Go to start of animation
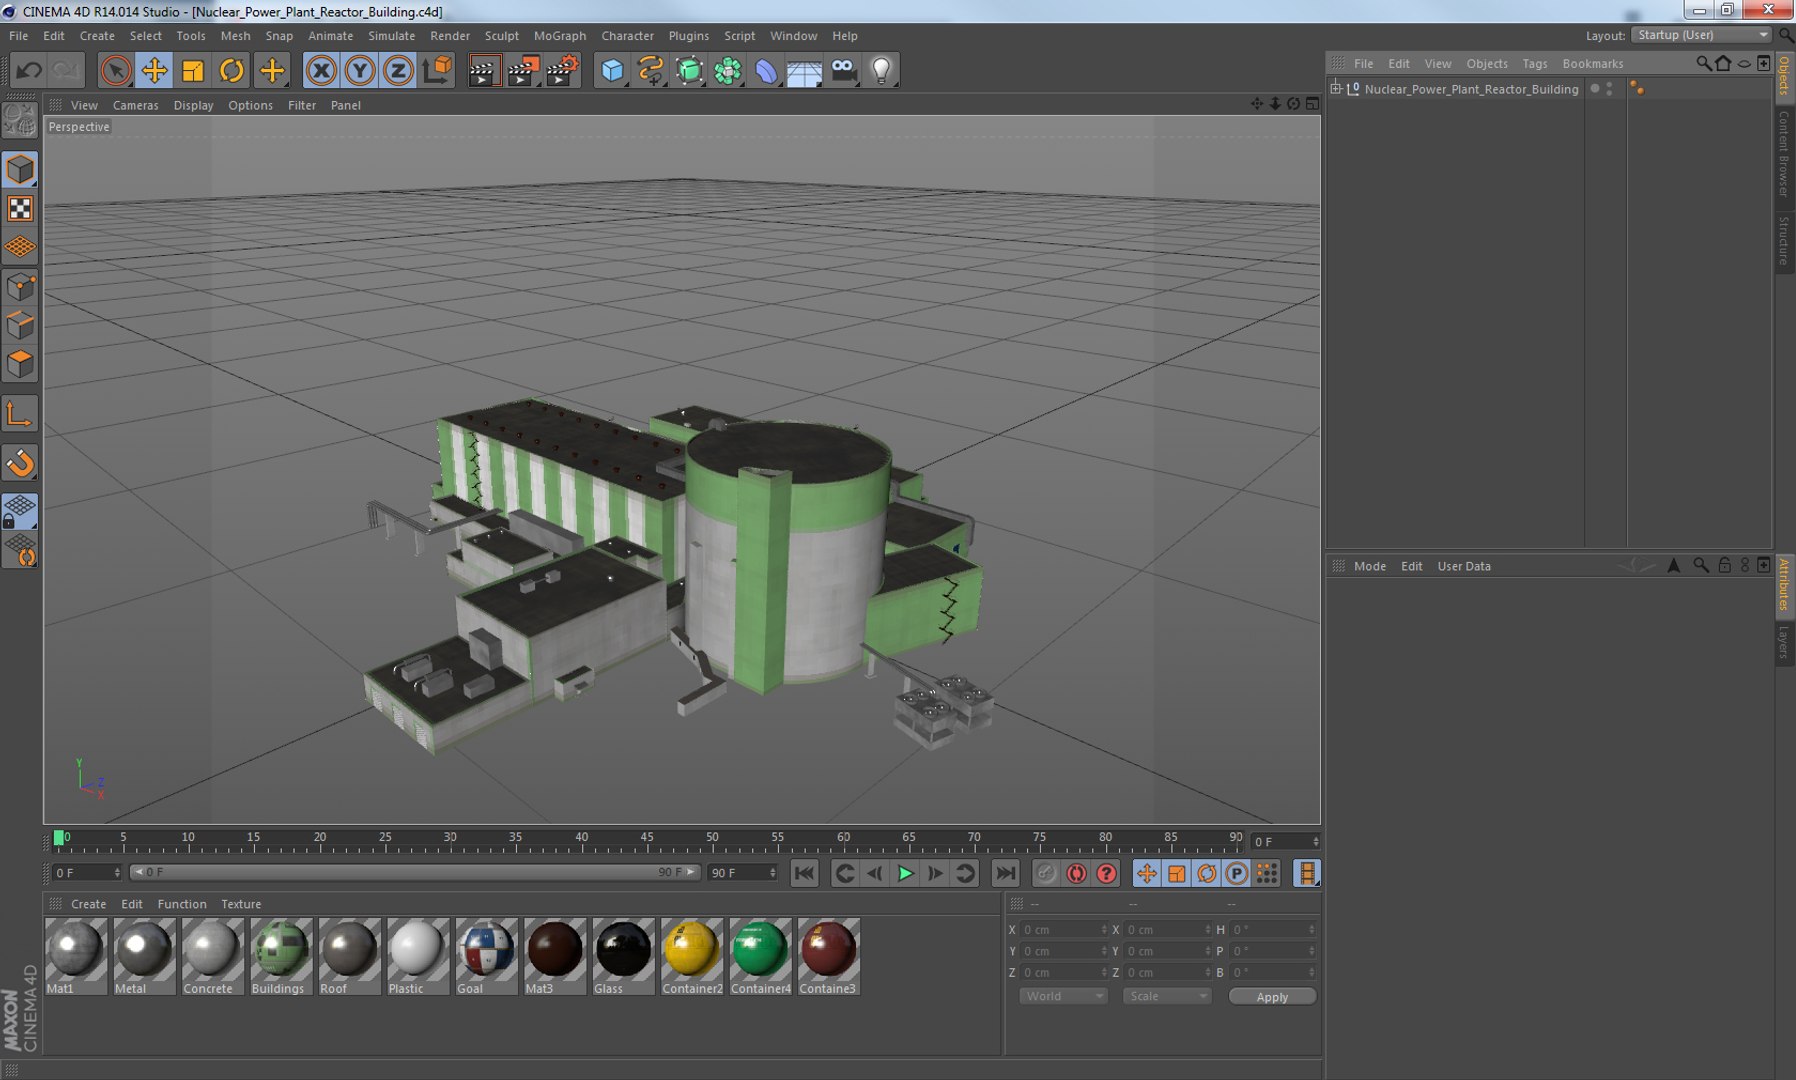 coord(804,873)
